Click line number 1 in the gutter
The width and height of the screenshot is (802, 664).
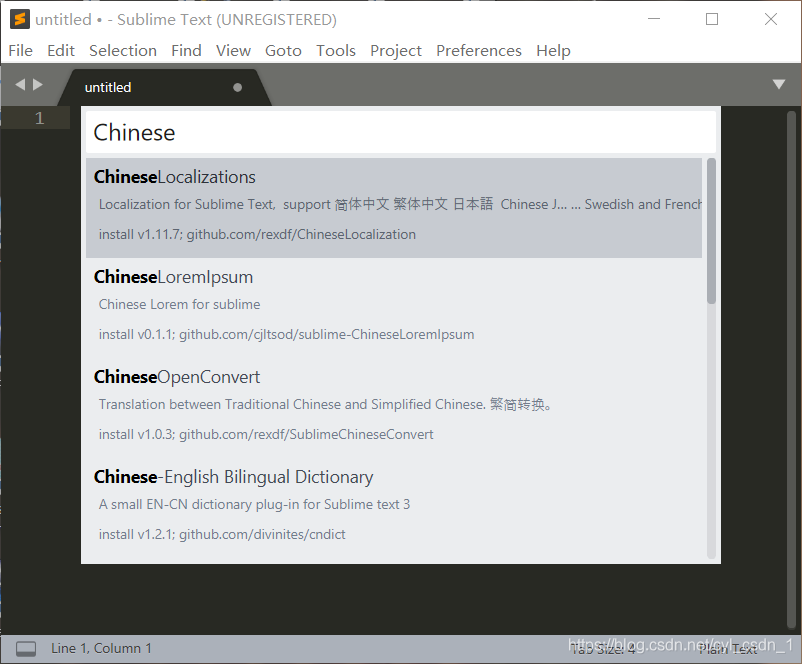(x=39, y=118)
